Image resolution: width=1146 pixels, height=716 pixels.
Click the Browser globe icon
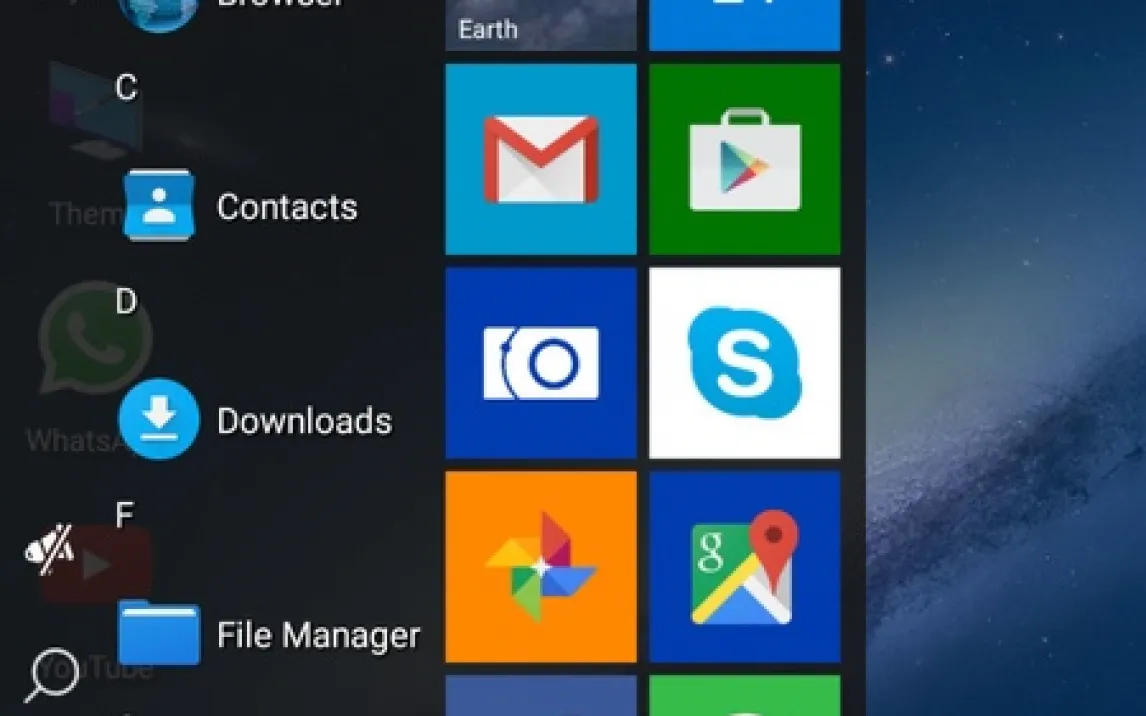[x=158, y=10]
